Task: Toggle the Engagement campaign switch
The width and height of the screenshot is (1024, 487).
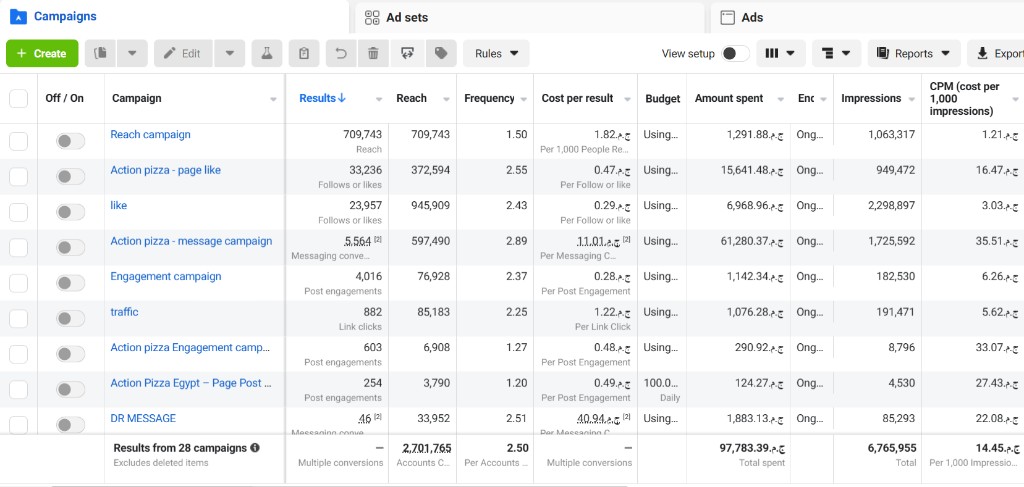Action: [x=71, y=283]
